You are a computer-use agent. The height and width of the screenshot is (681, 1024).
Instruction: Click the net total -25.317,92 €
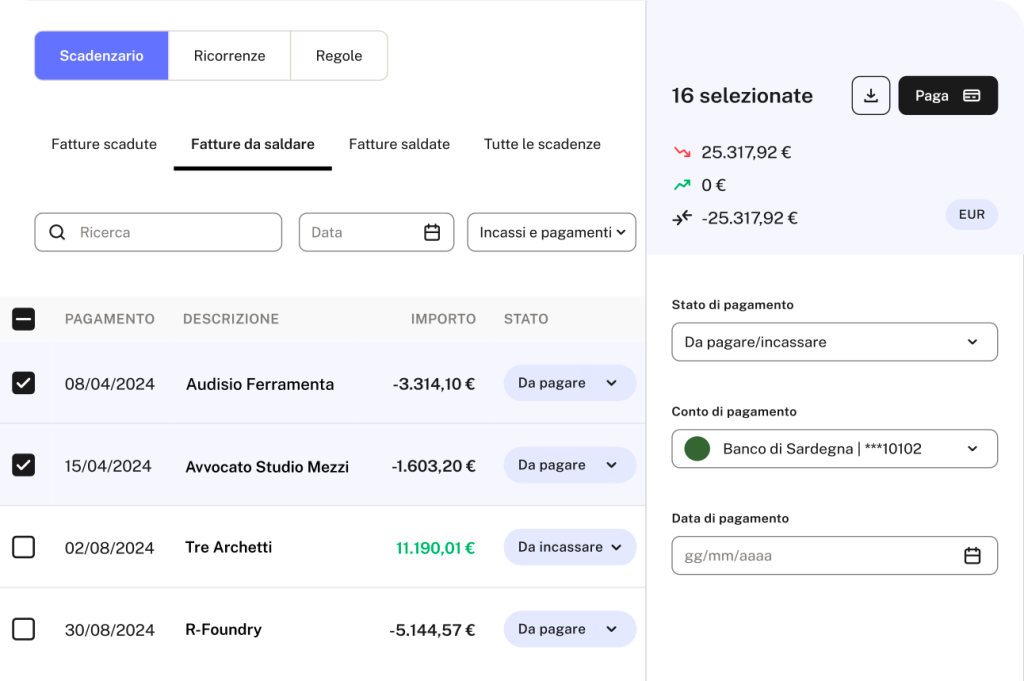pyautogui.click(x=749, y=218)
